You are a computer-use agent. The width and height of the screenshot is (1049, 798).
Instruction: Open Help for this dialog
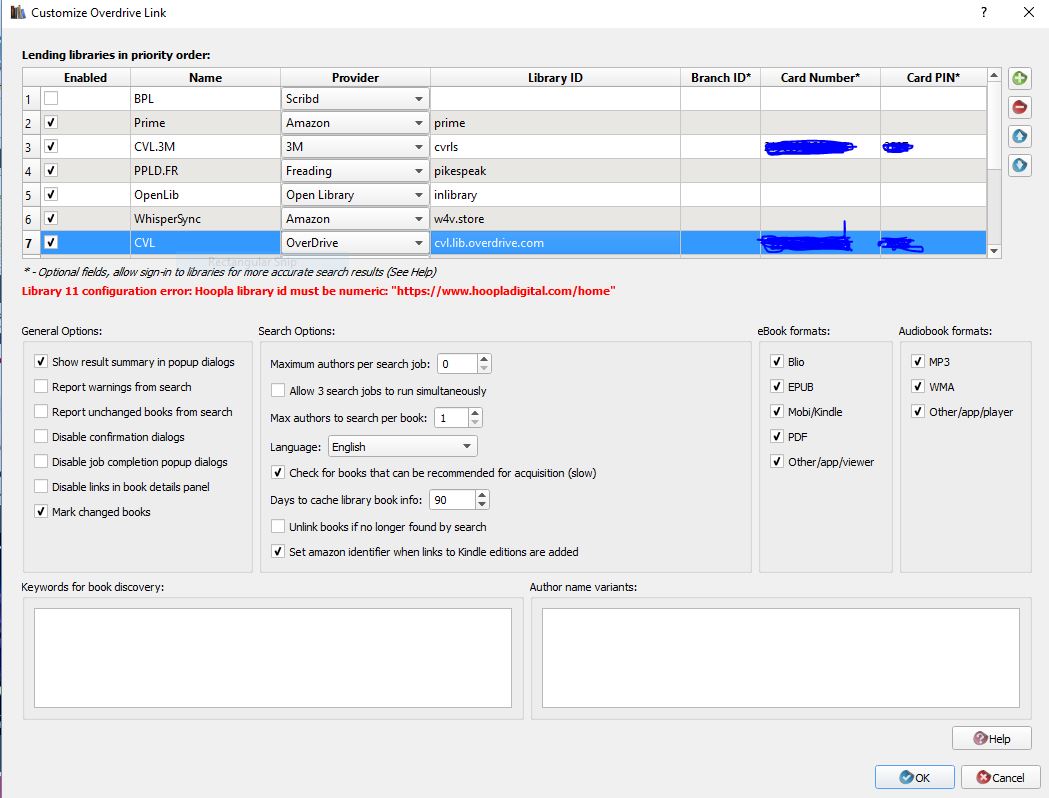pos(991,738)
